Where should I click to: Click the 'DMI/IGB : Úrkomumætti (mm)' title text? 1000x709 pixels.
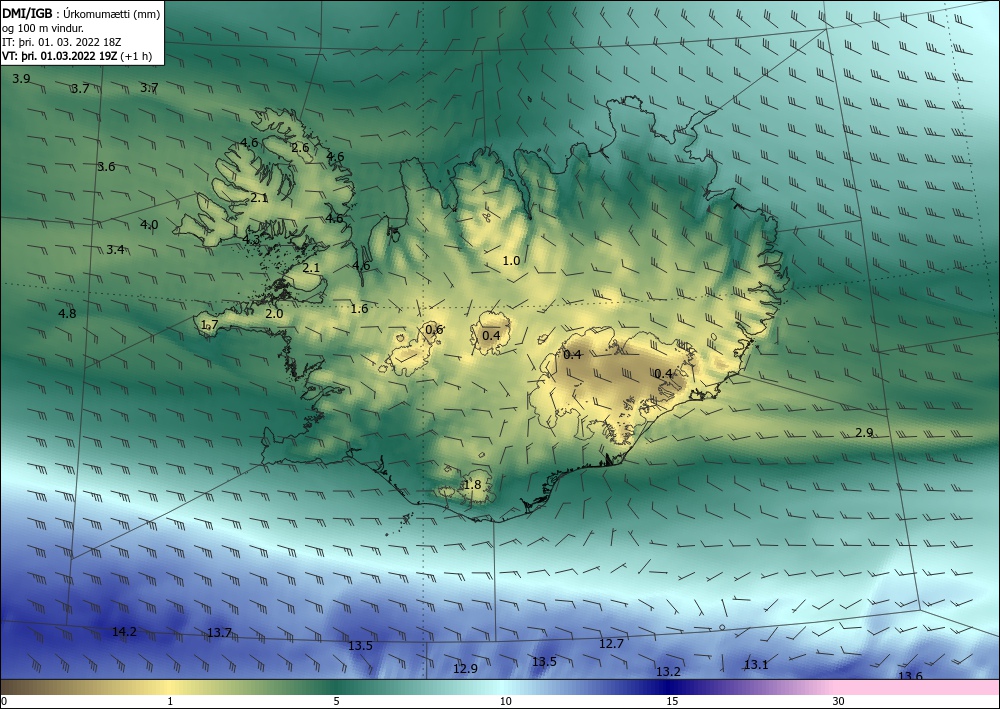[81, 14]
